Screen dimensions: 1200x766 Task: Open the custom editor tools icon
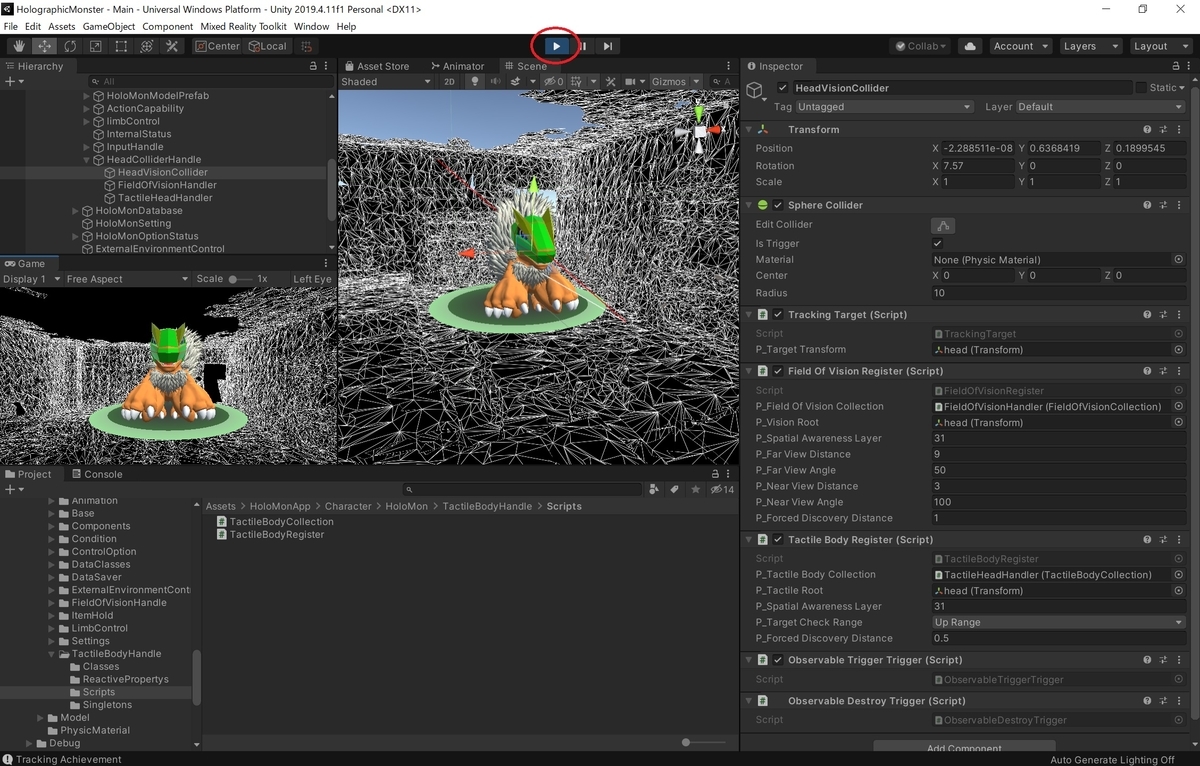[172, 46]
